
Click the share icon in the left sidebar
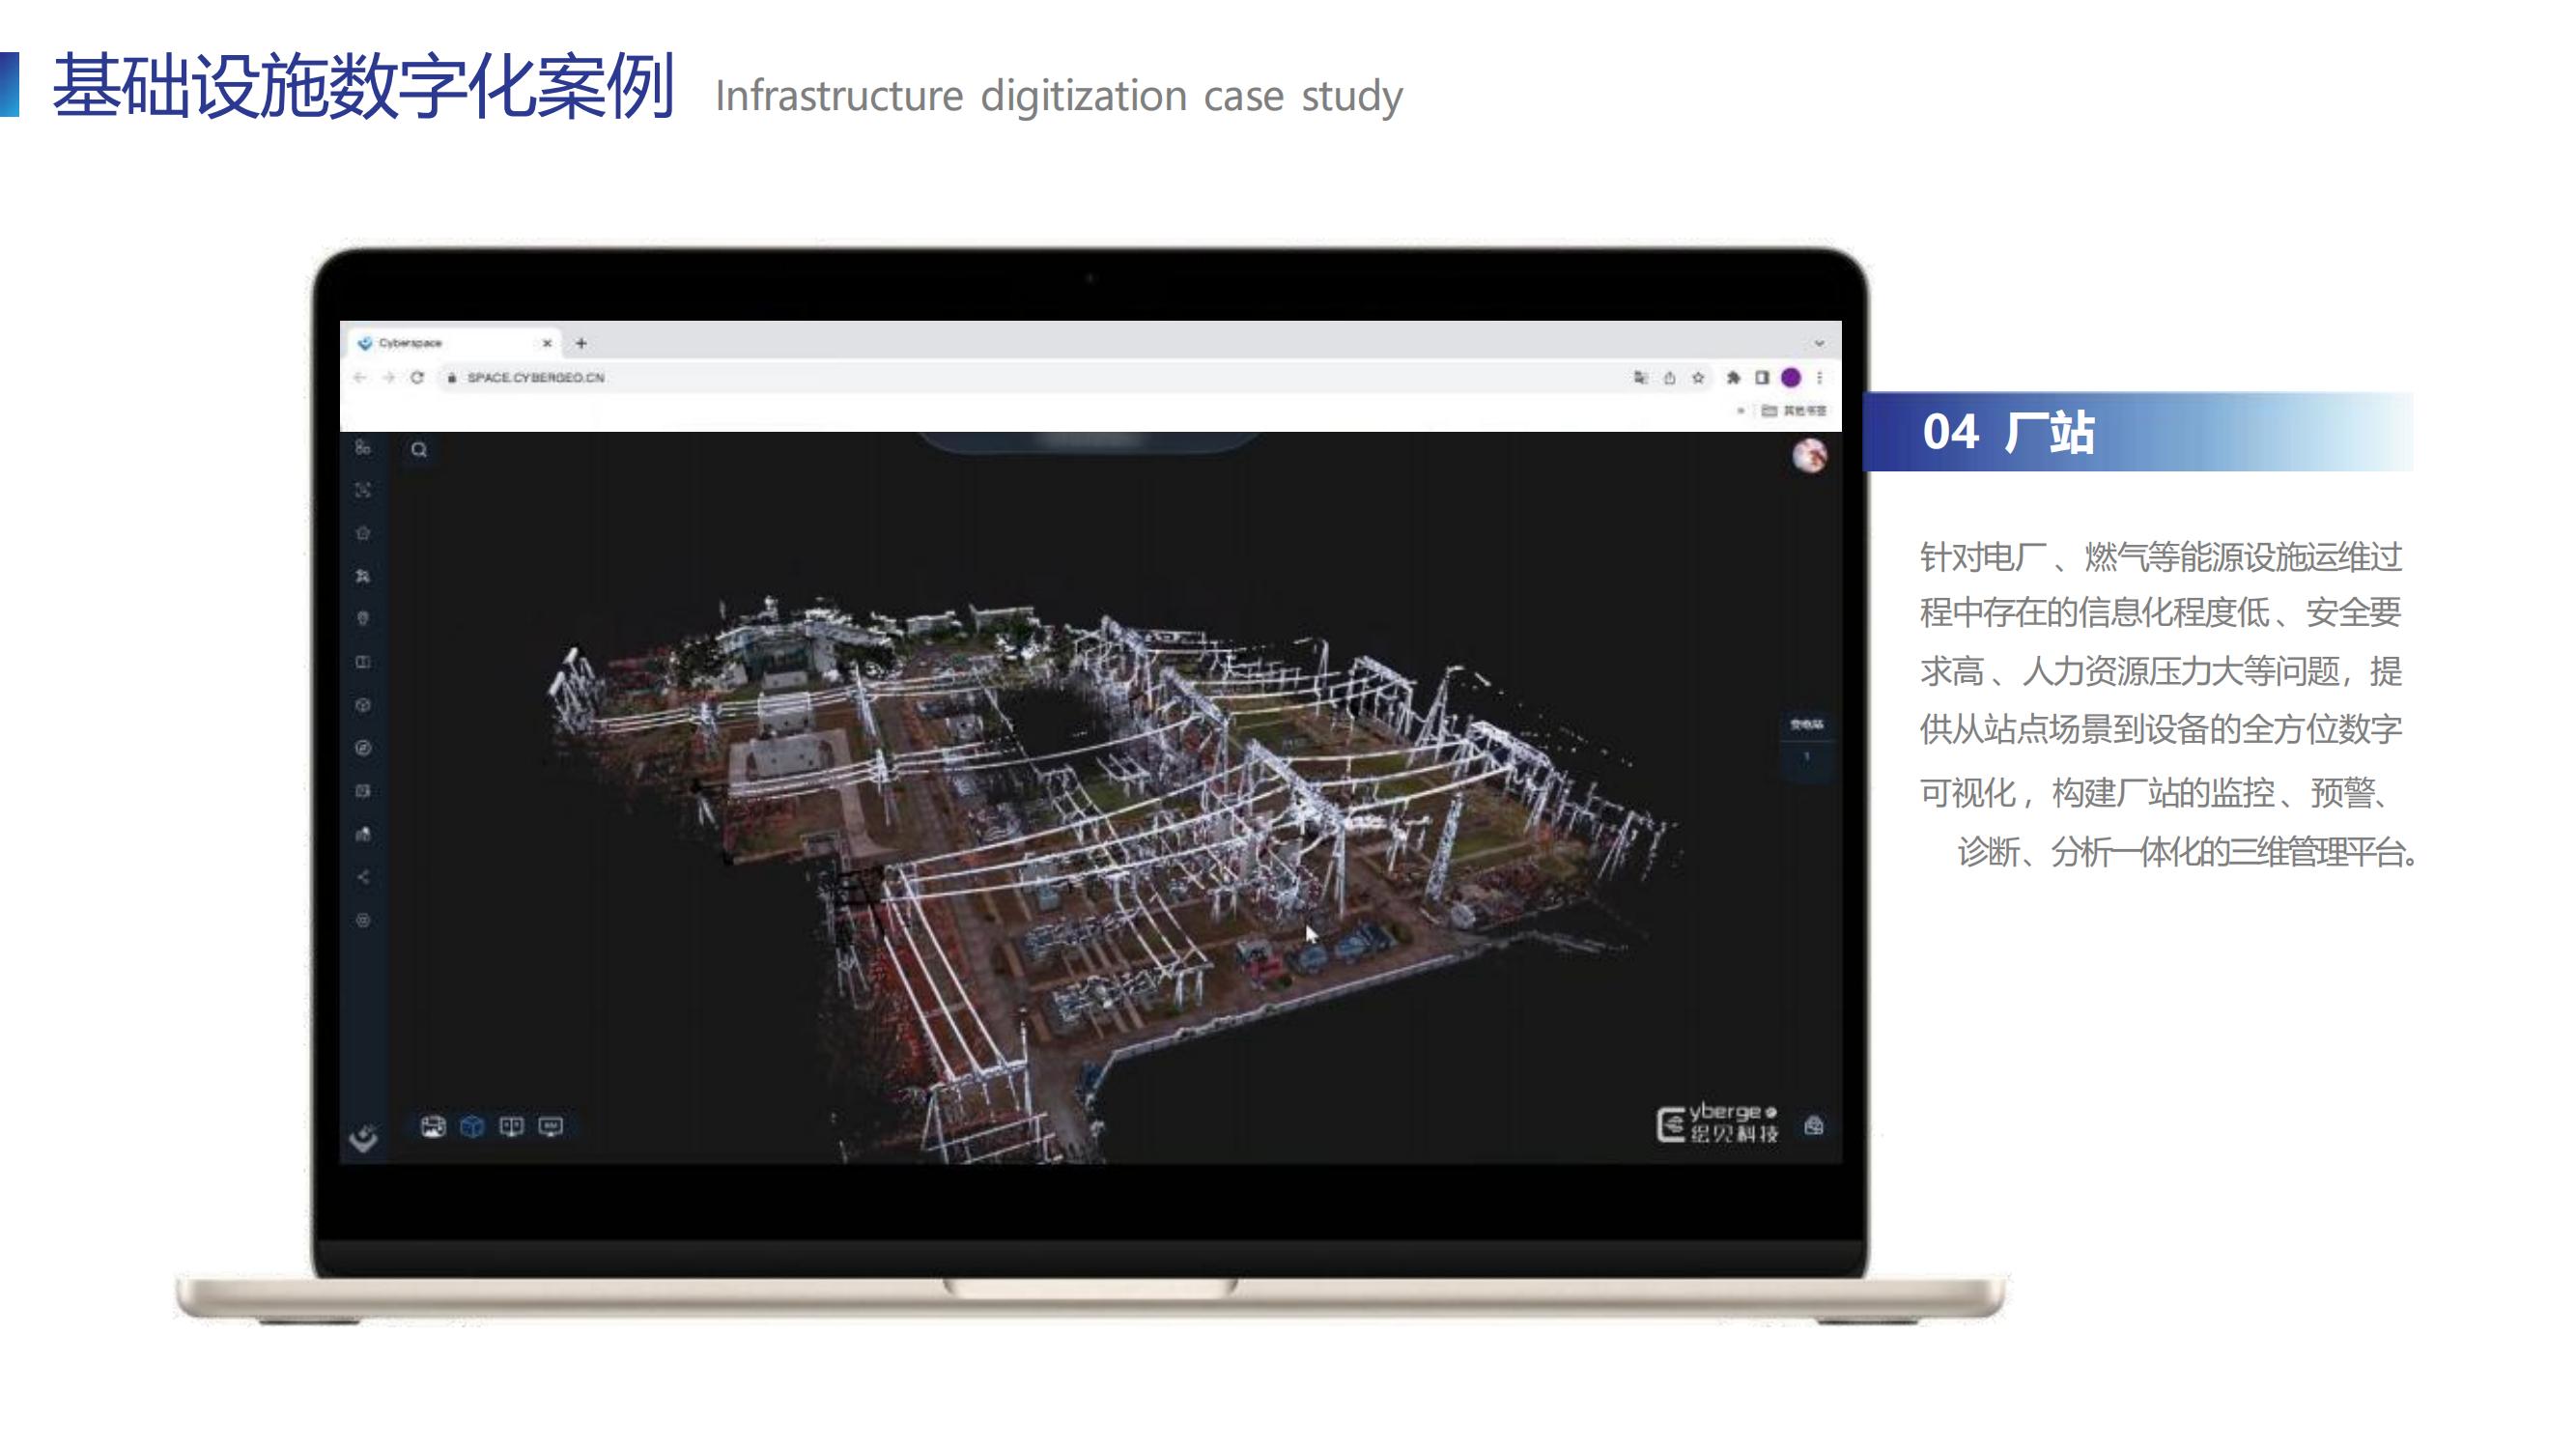[363, 877]
